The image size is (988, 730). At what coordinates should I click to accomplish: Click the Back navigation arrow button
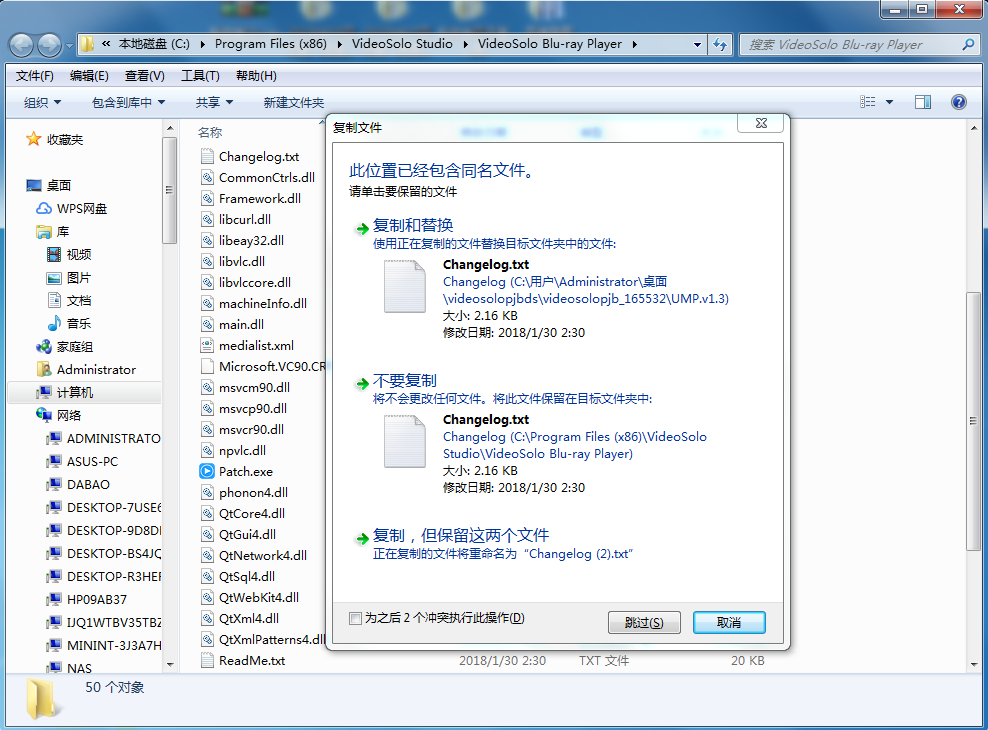[21, 45]
